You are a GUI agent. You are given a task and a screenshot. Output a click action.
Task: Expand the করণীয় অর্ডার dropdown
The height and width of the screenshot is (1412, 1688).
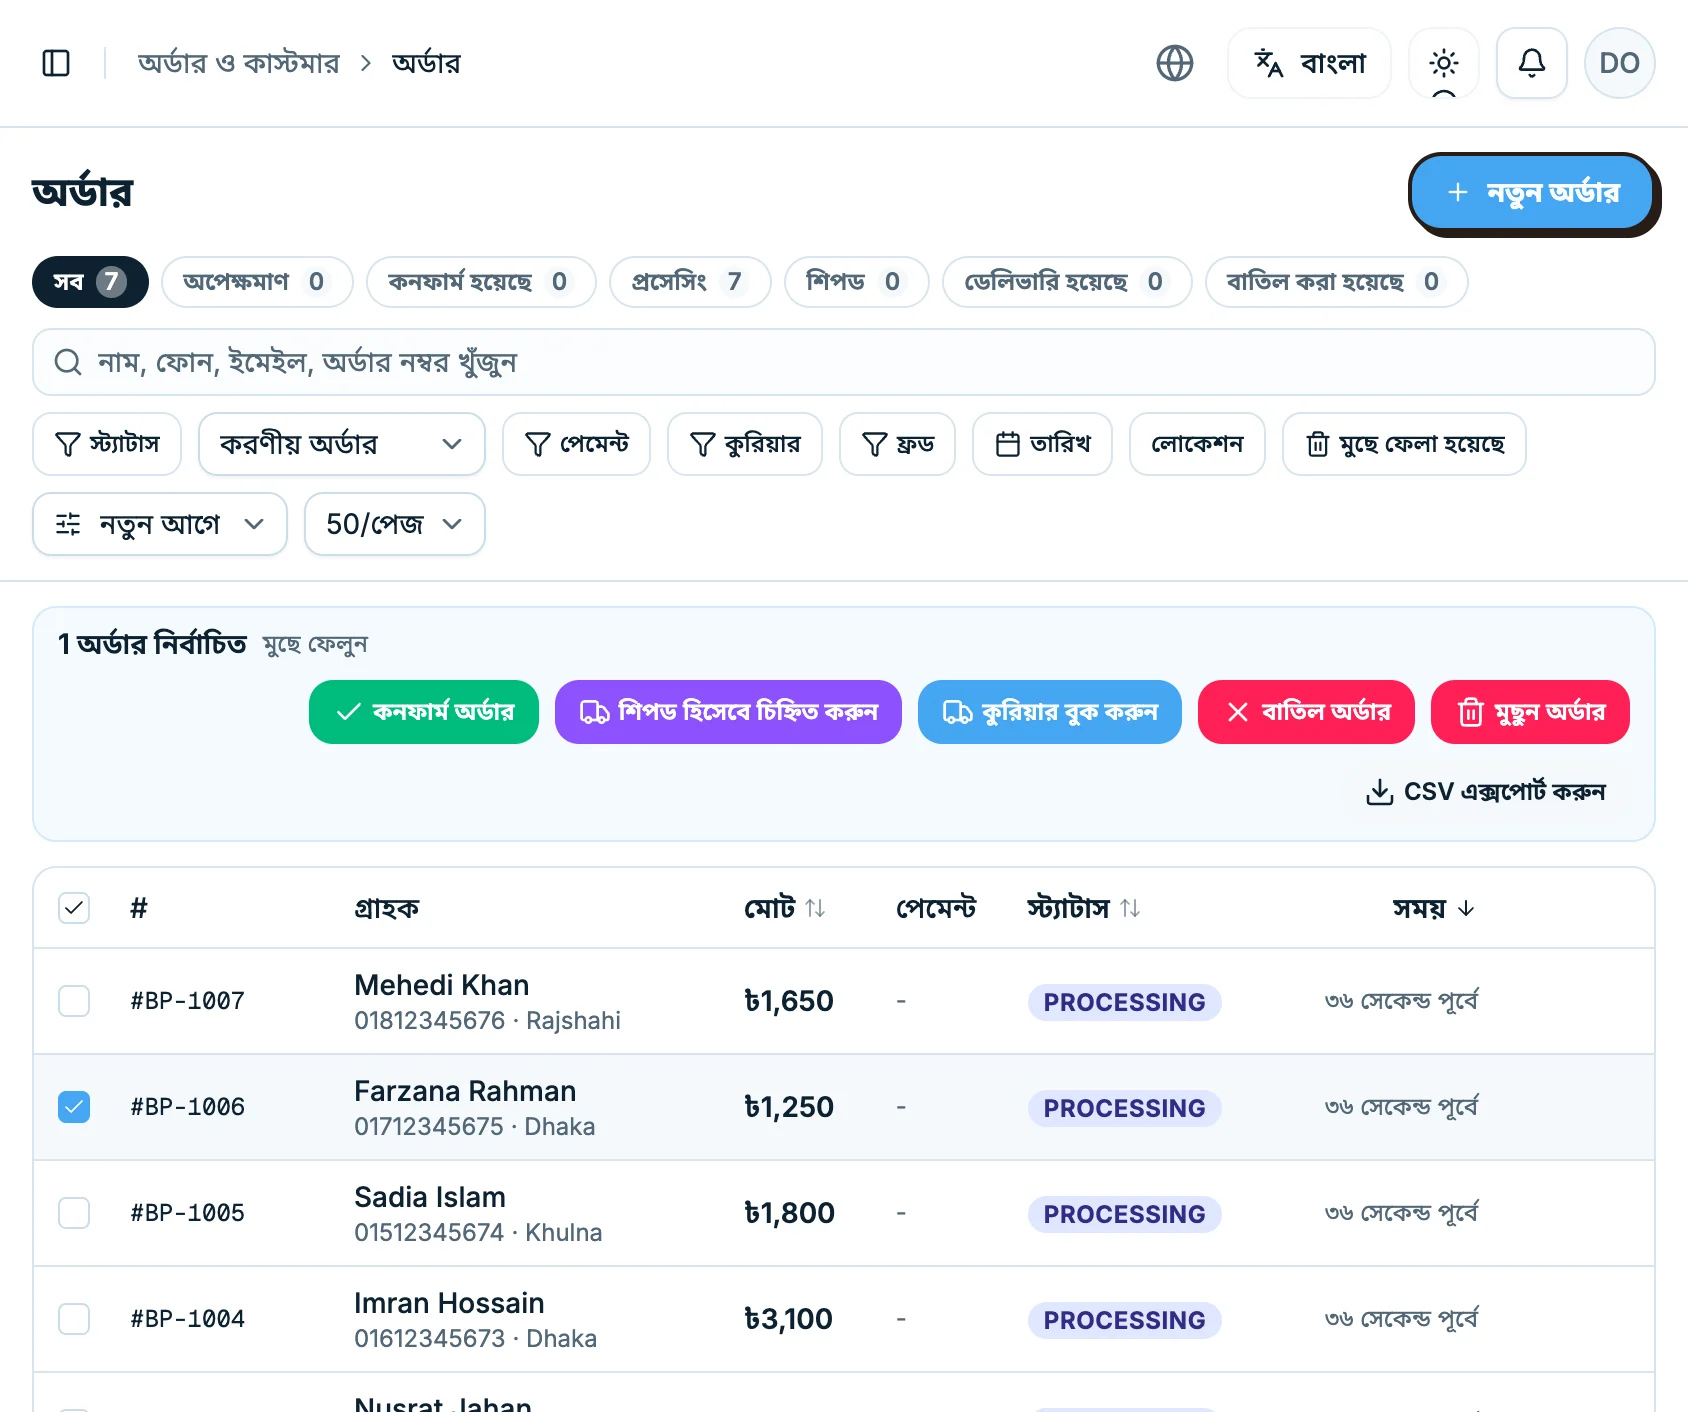342,444
